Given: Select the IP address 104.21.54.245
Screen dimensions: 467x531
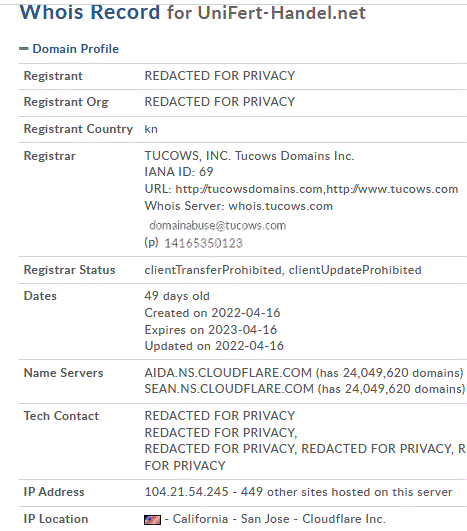Looking at the screenshot, I should pos(187,492).
